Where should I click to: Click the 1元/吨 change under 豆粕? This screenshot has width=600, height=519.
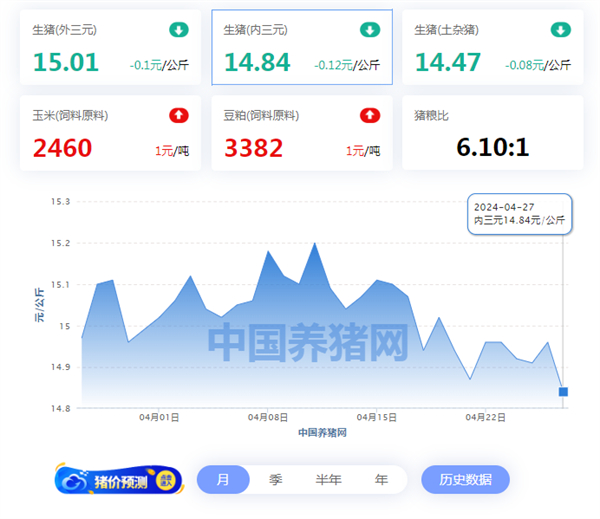[x=363, y=151]
